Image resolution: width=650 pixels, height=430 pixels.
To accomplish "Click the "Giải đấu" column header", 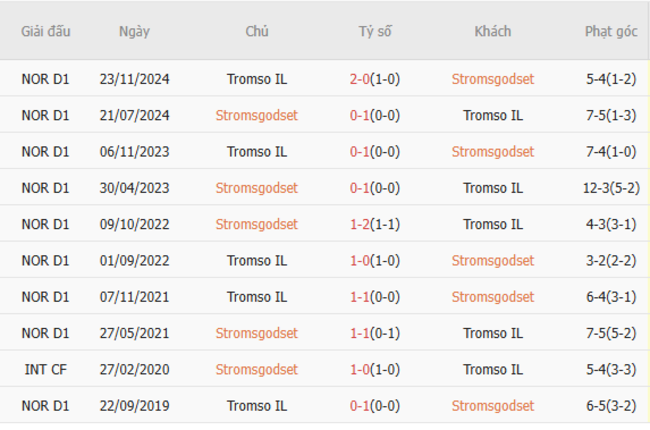I will pyautogui.click(x=46, y=31).
